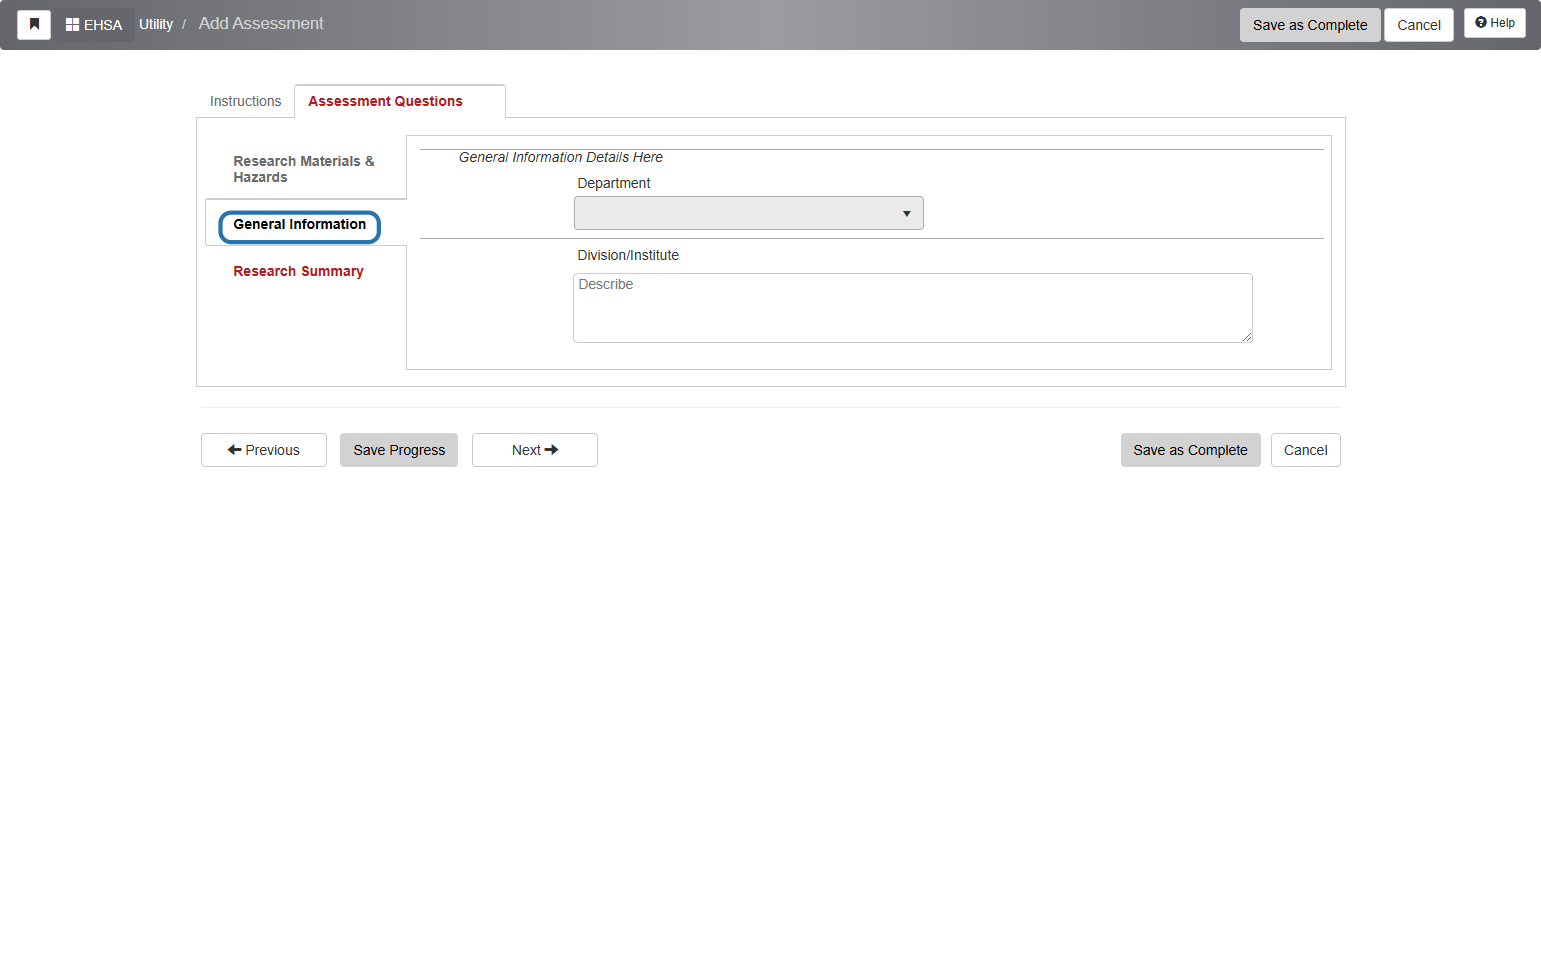Switch to the Instructions tab
The width and height of the screenshot is (1541, 953).
pyautogui.click(x=245, y=101)
